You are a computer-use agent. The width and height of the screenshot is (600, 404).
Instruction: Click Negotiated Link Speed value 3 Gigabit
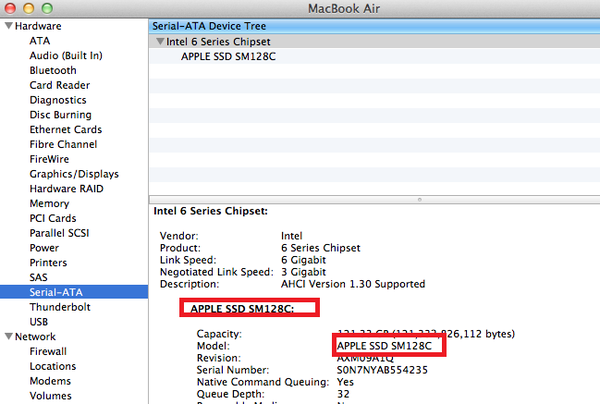click(x=303, y=272)
